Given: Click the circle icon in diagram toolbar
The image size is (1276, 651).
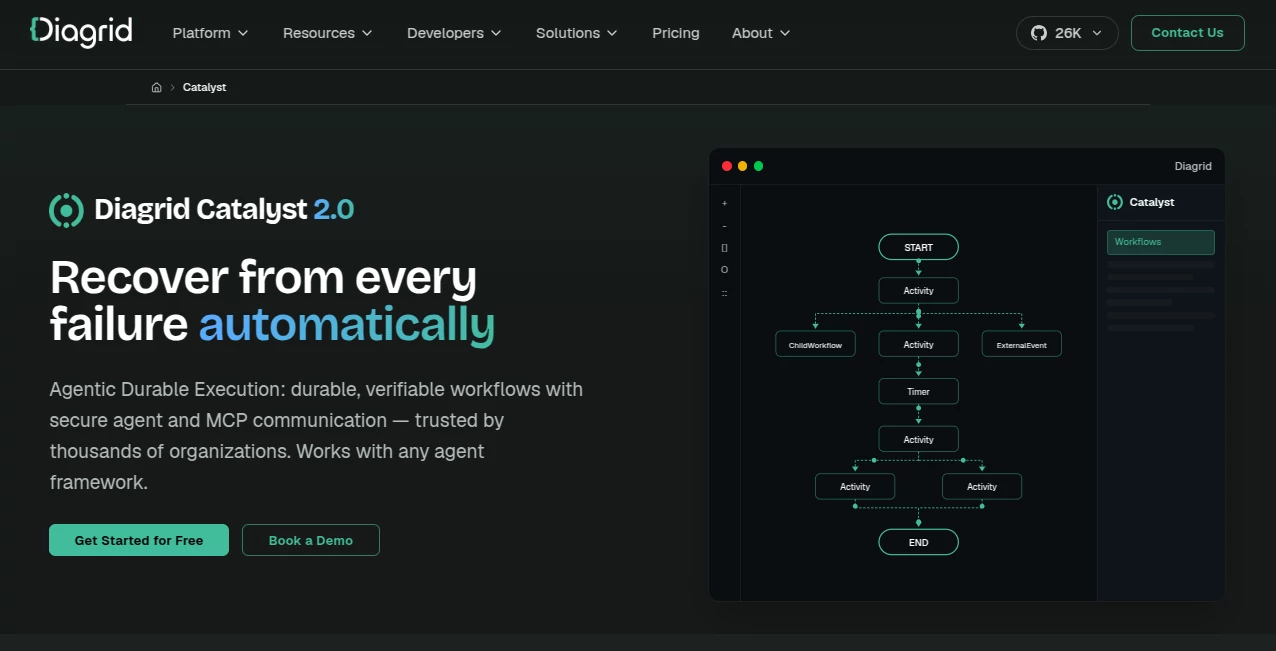Looking at the screenshot, I should [x=725, y=270].
